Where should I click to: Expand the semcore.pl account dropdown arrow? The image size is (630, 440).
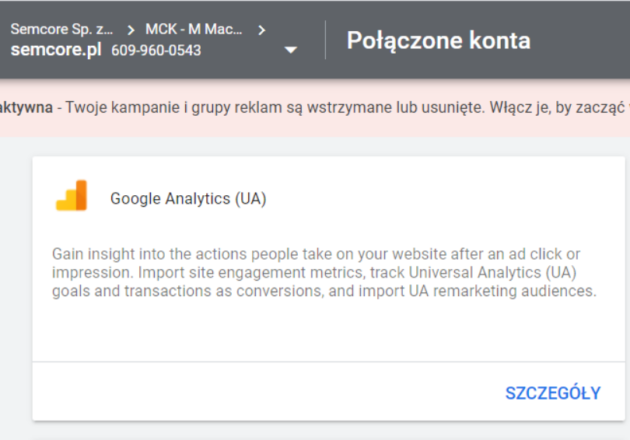(290, 50)
